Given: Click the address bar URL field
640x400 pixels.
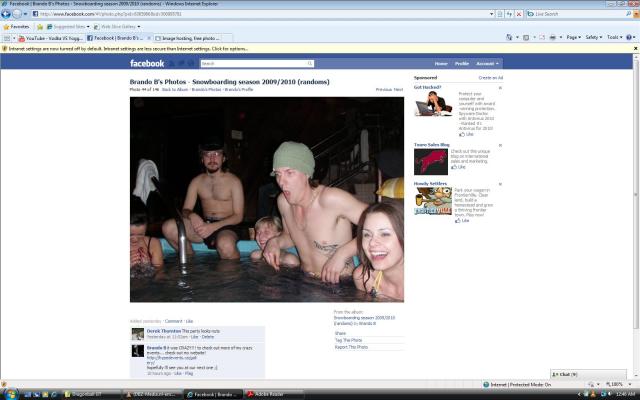Looking at the screenshot, I should (x=260, y=14).
